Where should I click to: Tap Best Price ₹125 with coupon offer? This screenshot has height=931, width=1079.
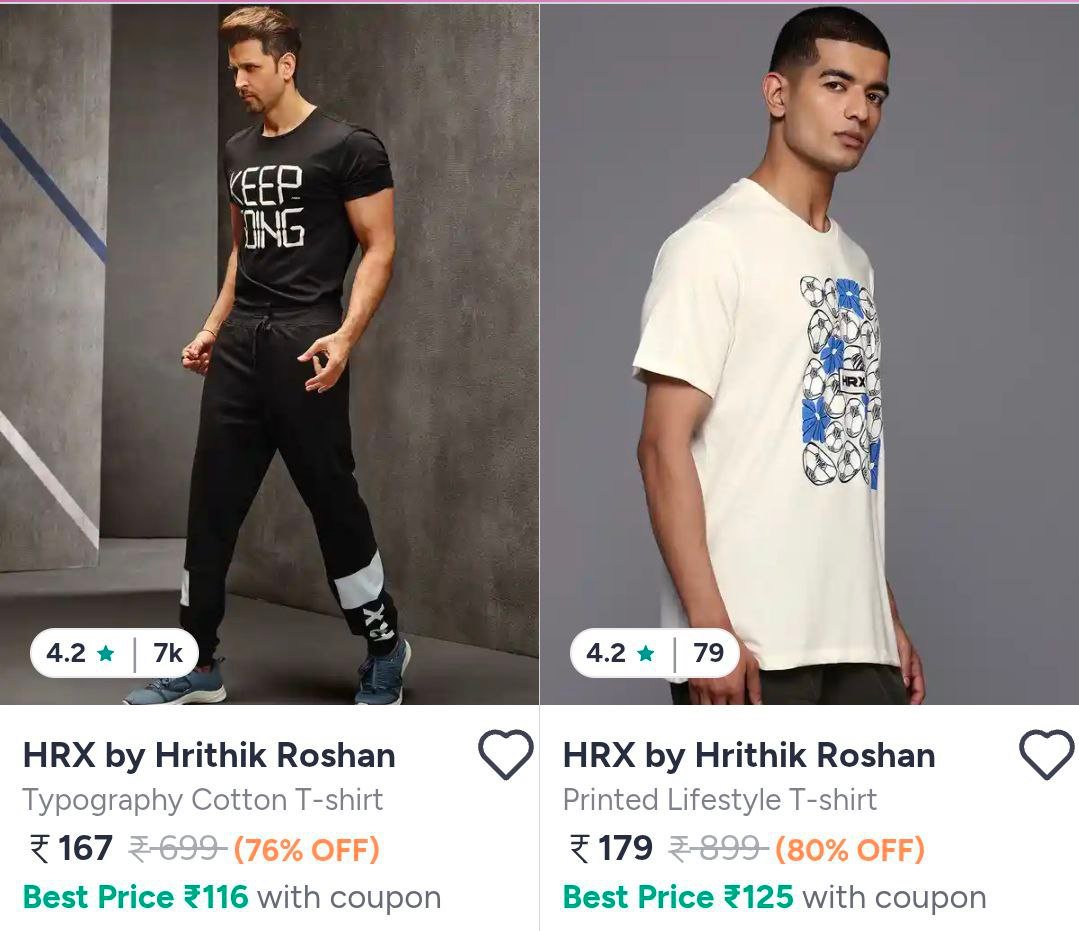click(774, 897)
